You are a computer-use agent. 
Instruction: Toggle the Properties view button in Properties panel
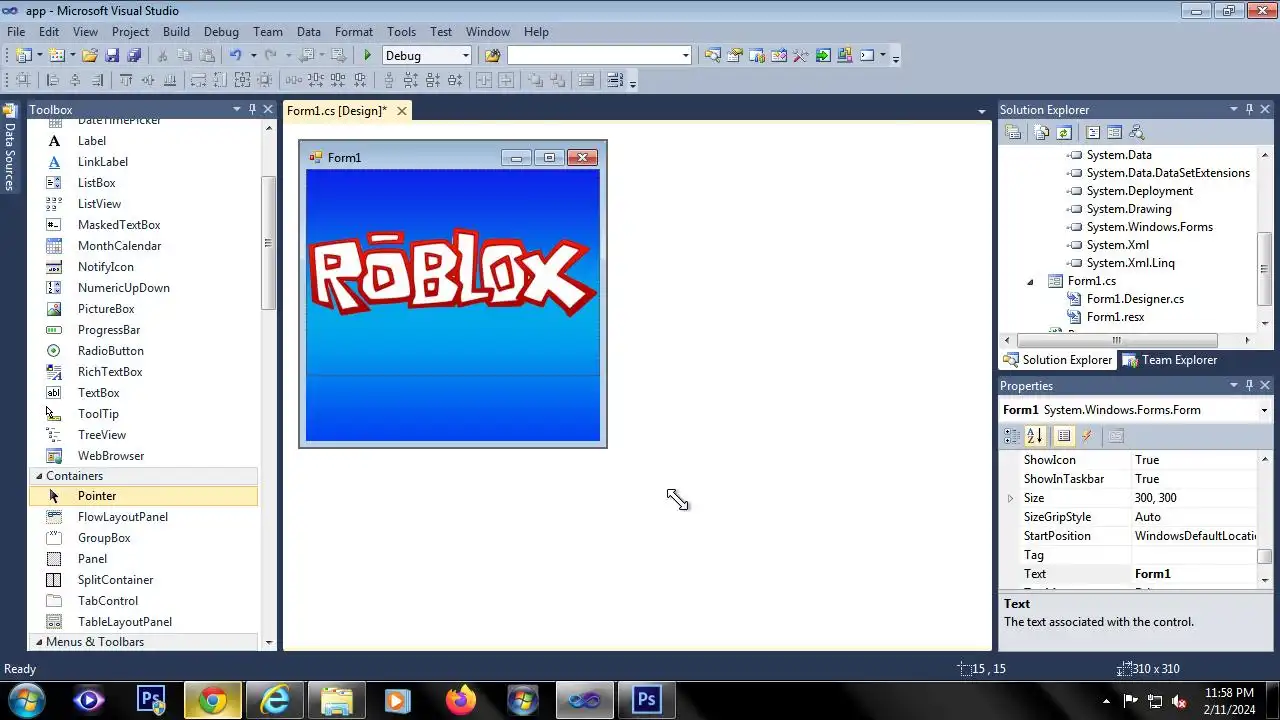pyautogui.click(x=1063, y=436)
